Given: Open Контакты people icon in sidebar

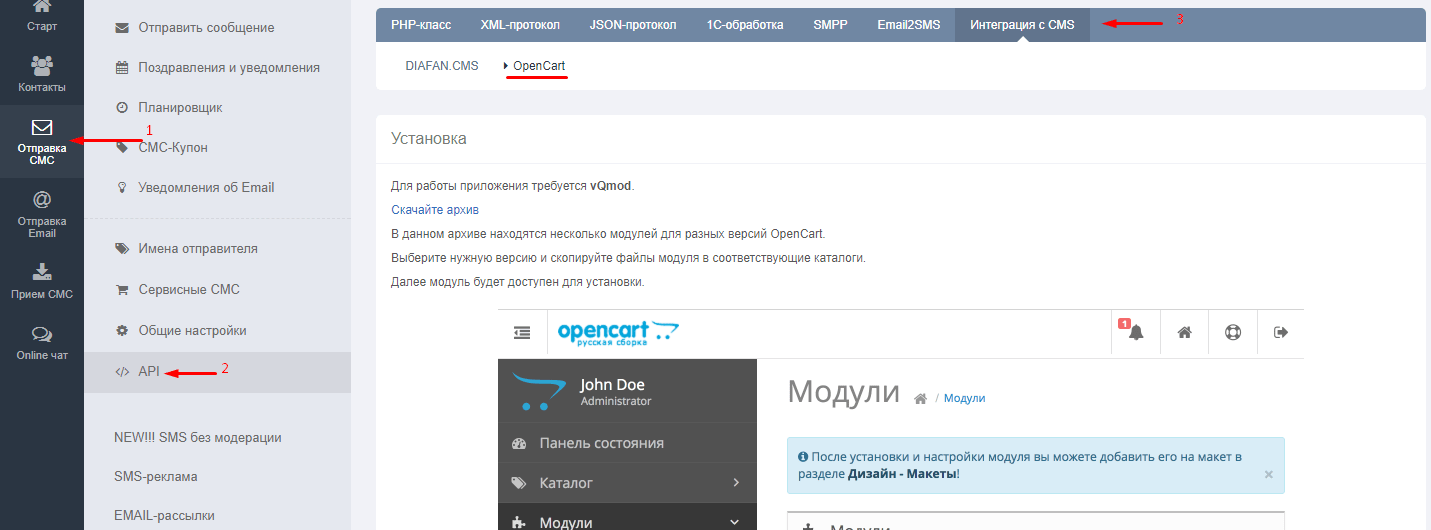Looking at the screenshot, I should (42, 66).
